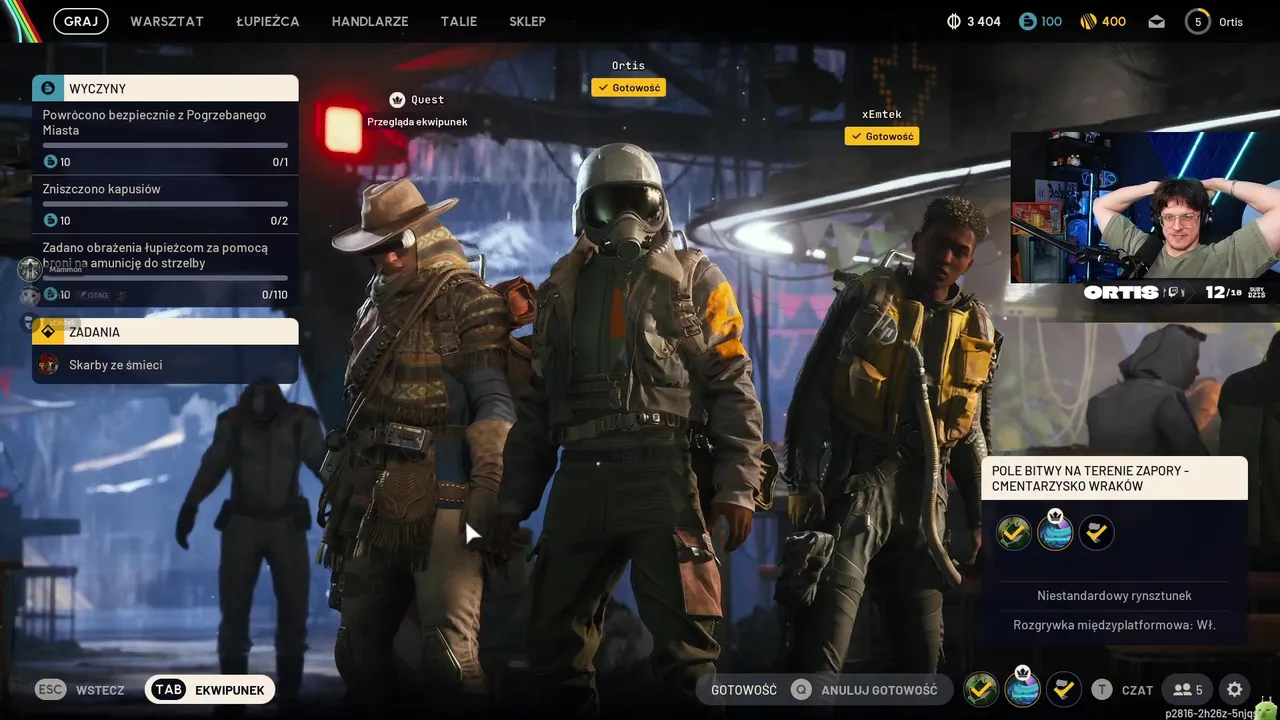Click green checkmark avatar in bottom bar
The height and width of the screenshot is (720, 1280).
981,689
